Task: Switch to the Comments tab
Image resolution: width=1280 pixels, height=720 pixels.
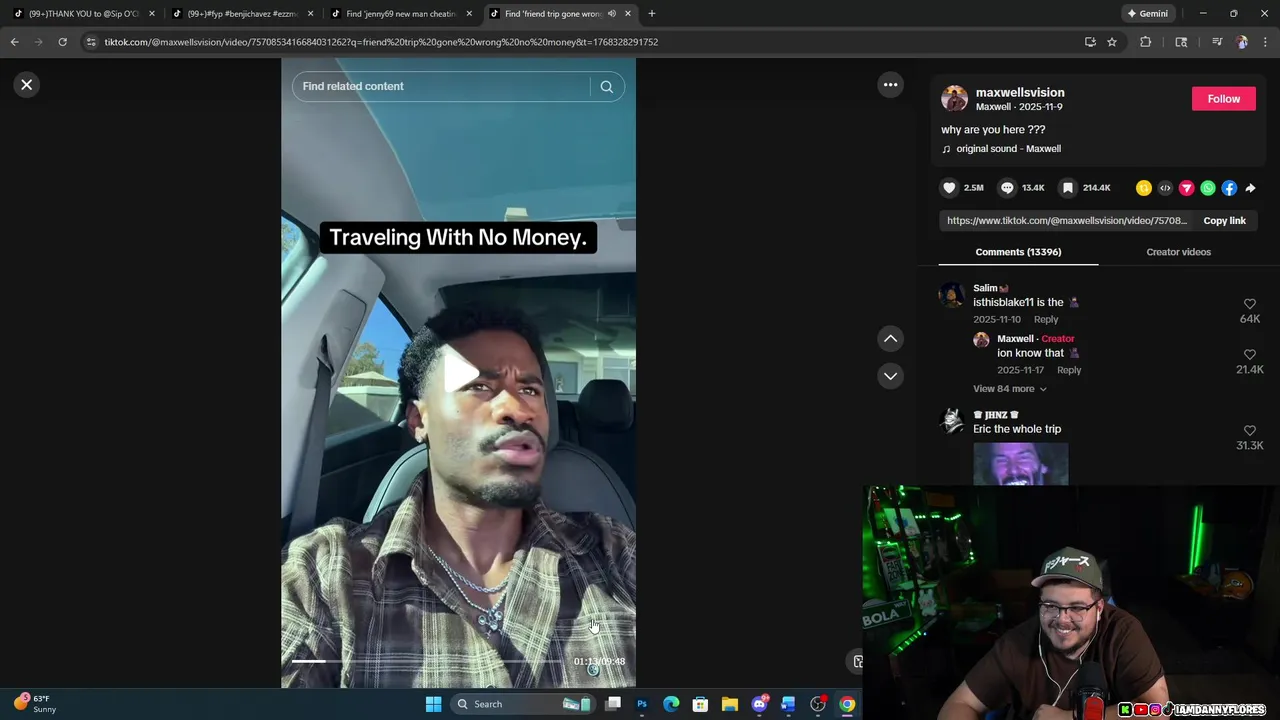Action: coord(1018,252)
